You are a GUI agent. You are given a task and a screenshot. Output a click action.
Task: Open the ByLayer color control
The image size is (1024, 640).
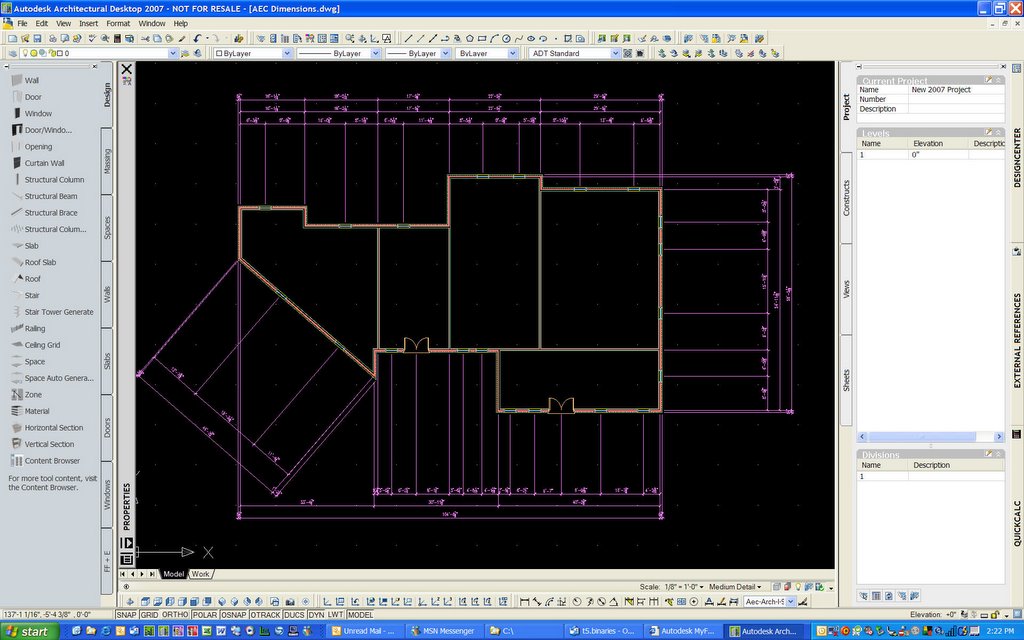(252, 53)
